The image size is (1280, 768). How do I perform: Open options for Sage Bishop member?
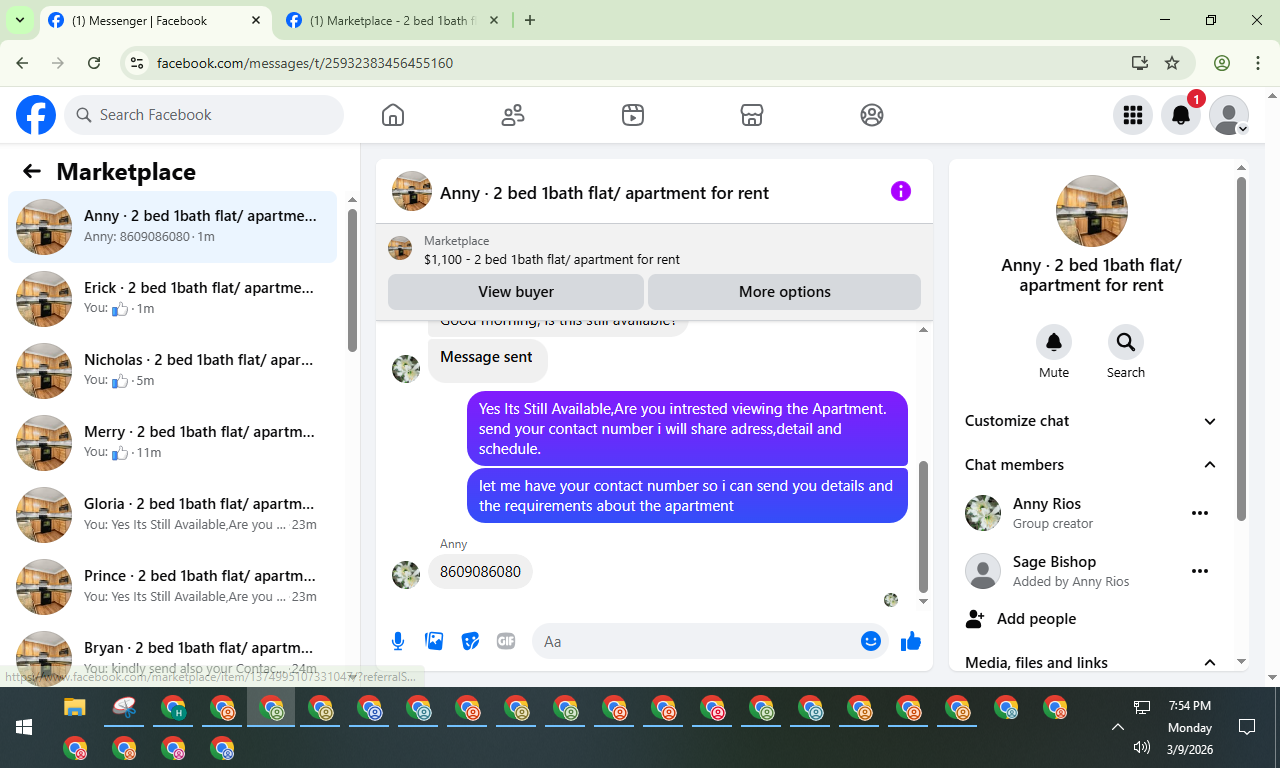[1200, 571]
